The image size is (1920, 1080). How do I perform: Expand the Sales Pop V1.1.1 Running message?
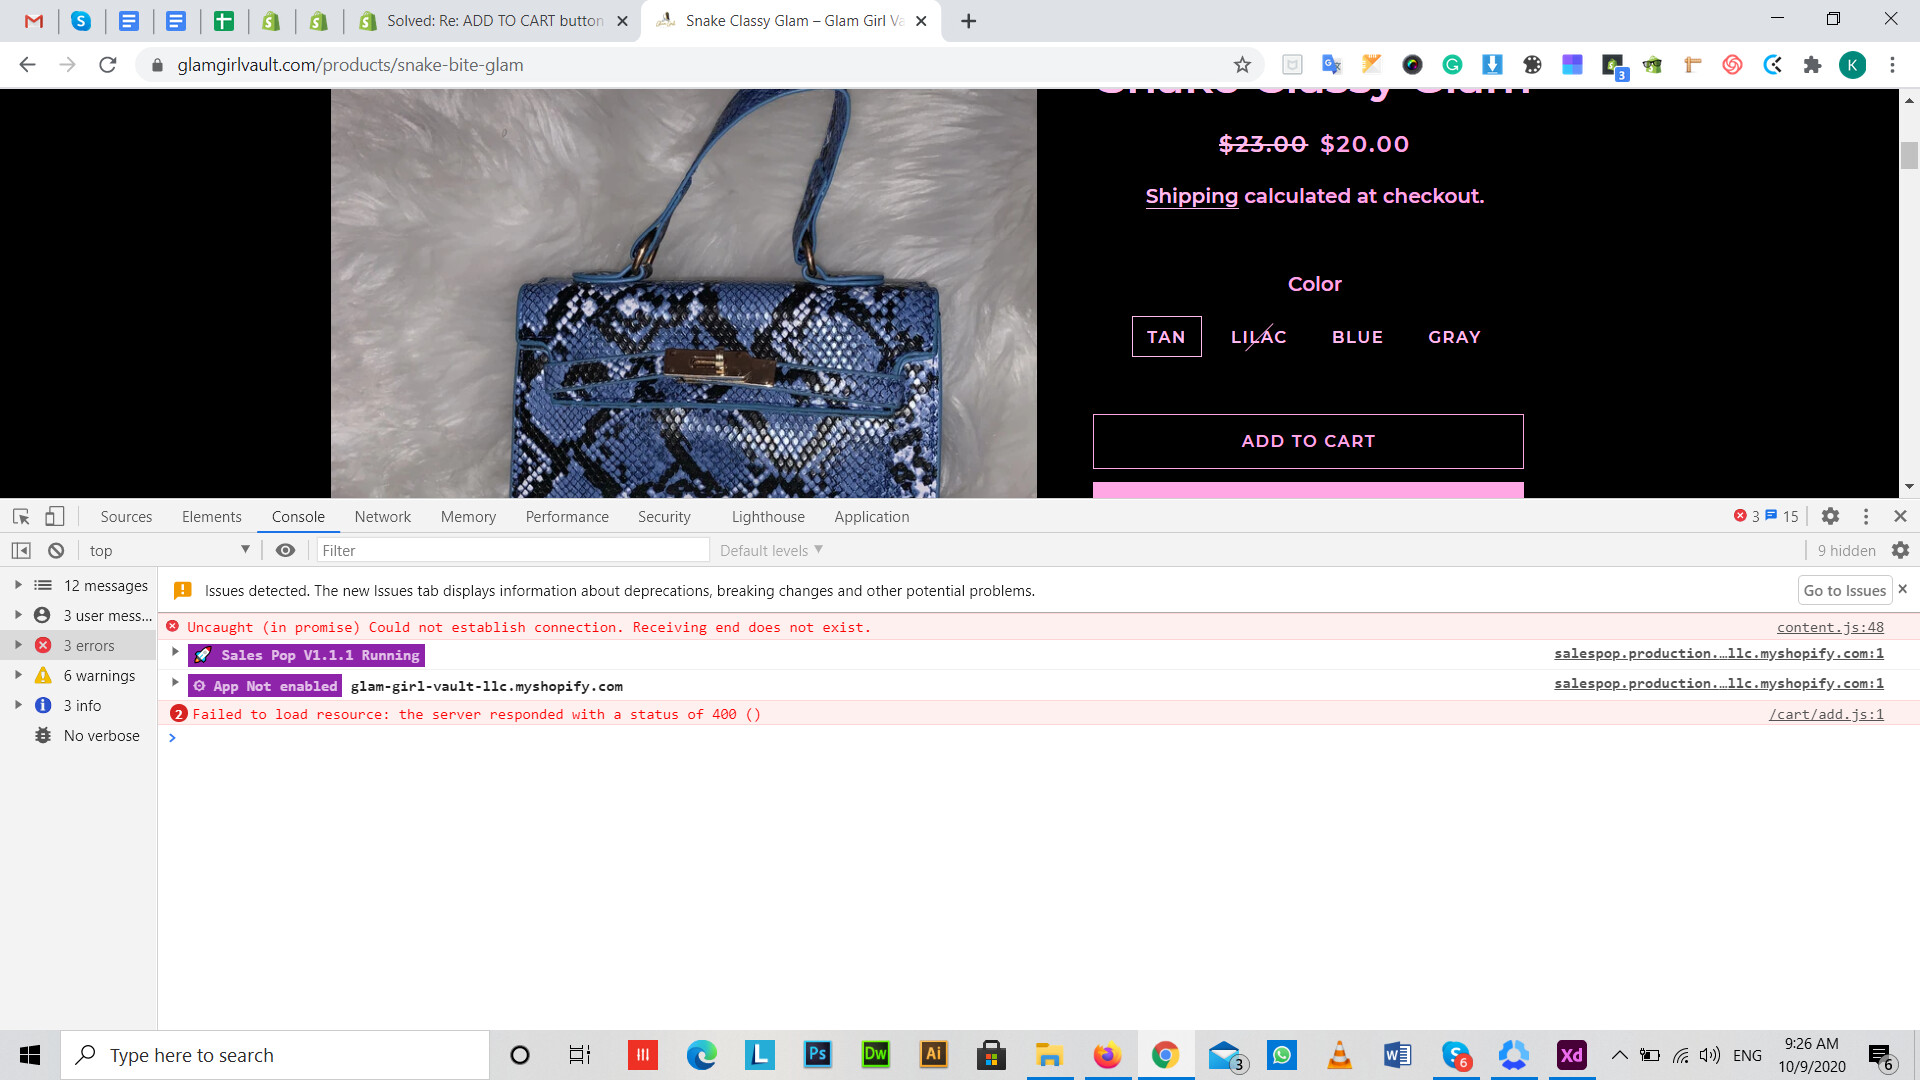click(175, 653)
